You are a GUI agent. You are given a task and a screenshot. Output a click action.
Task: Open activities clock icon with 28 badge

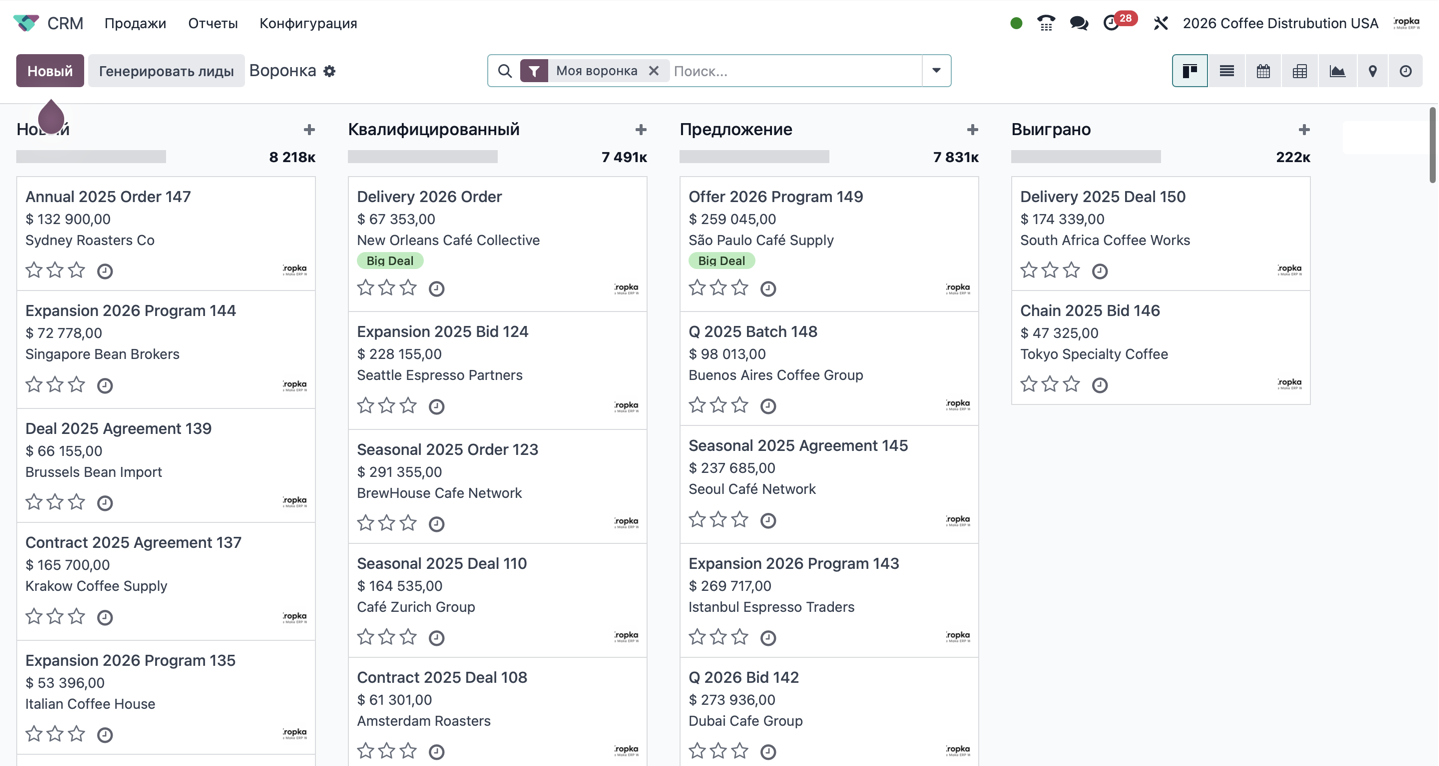point(1112,23)
